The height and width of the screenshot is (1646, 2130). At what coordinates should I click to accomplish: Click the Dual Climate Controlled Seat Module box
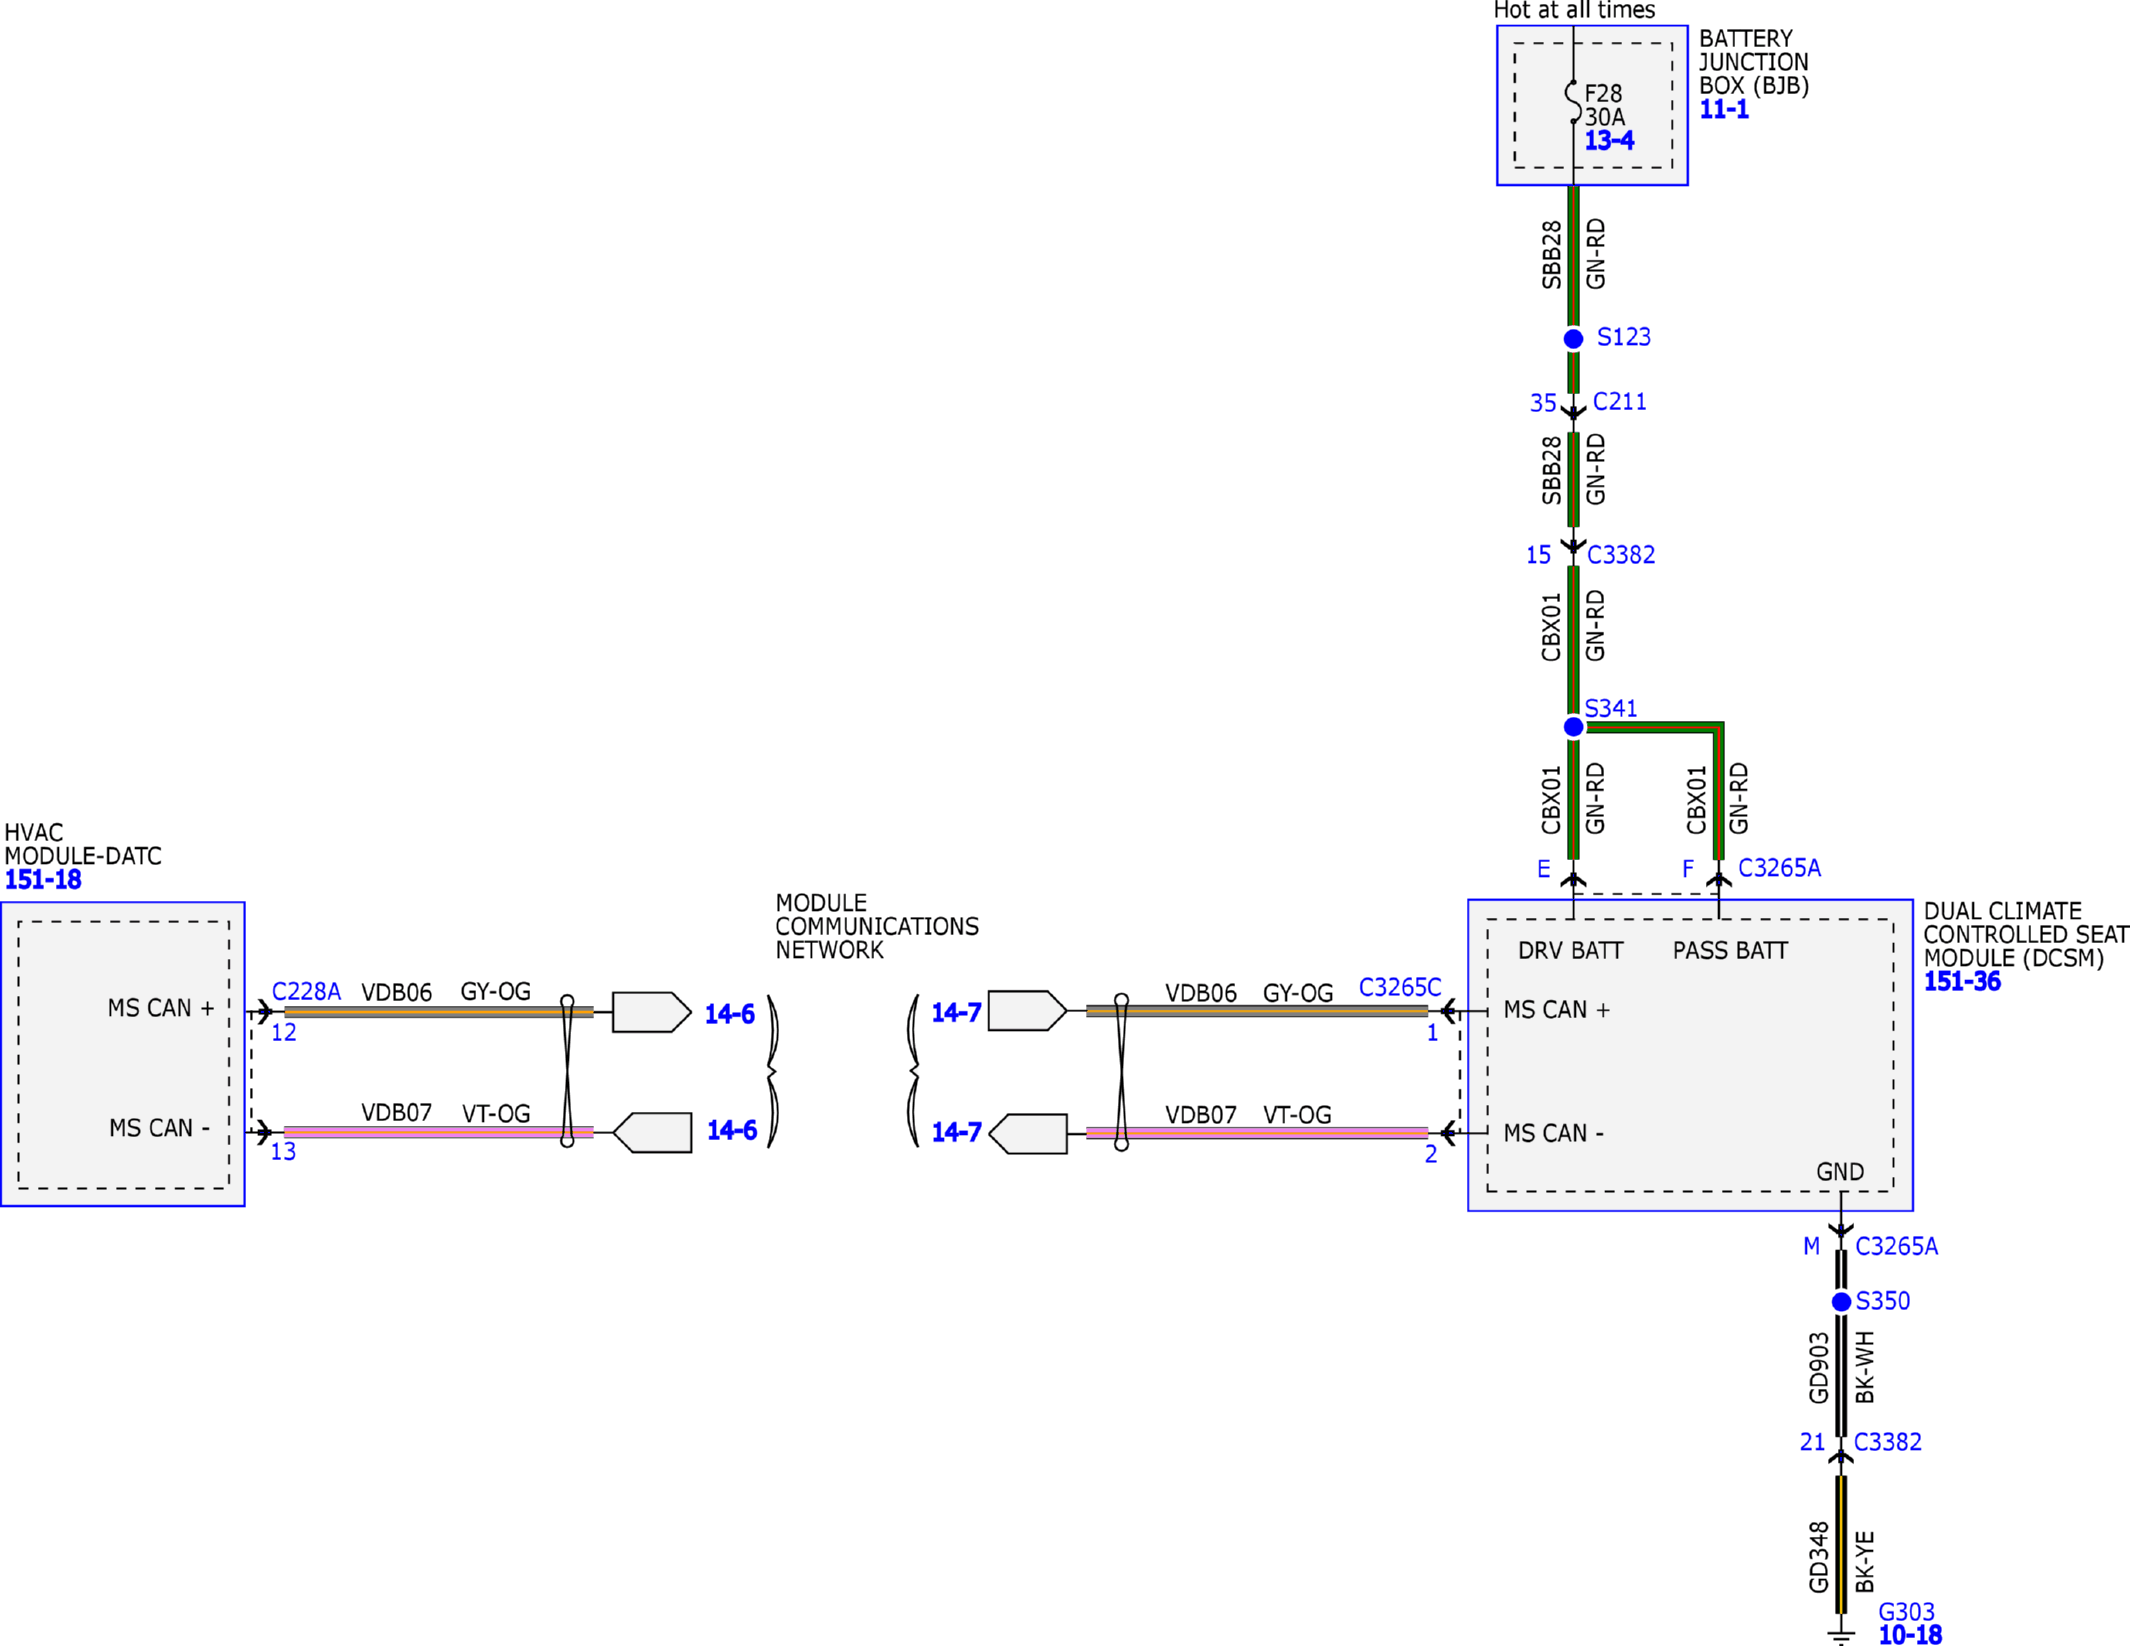click(x=1690, y=1055)
